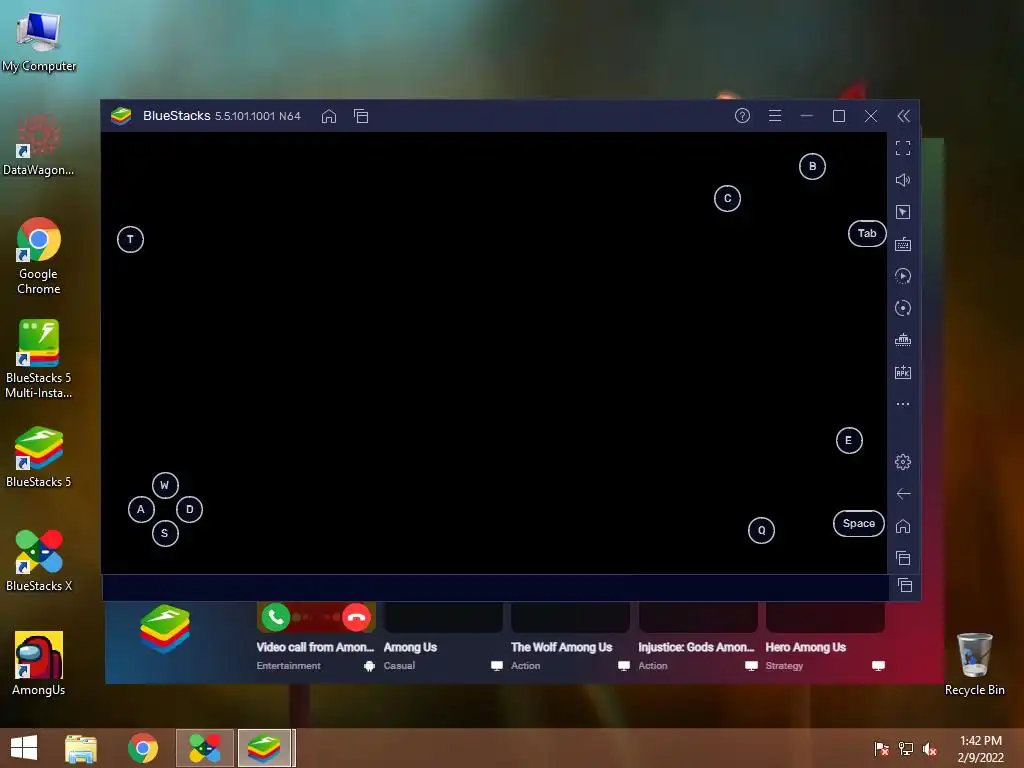Click the C key overlay control
Image resolution: width=1024 pixels, height=768 pixels.
pyautogui.click(x=728, y=199)
